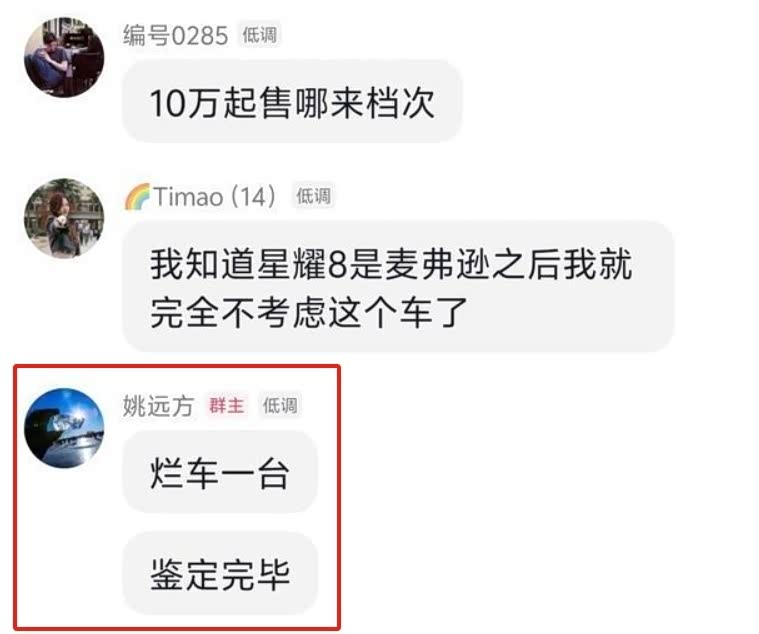Select the message bubble 烂车一台
759x634 pixels.
click(x=220, y=473)
